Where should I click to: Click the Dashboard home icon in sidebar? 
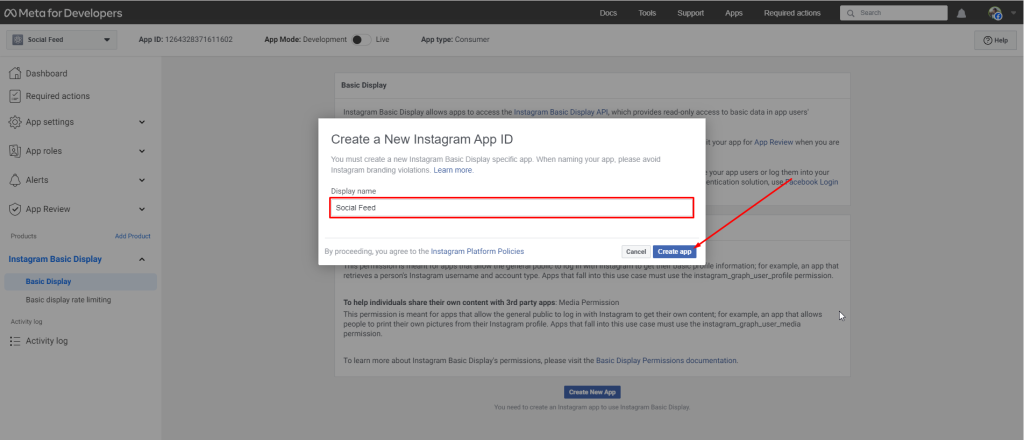15,74
